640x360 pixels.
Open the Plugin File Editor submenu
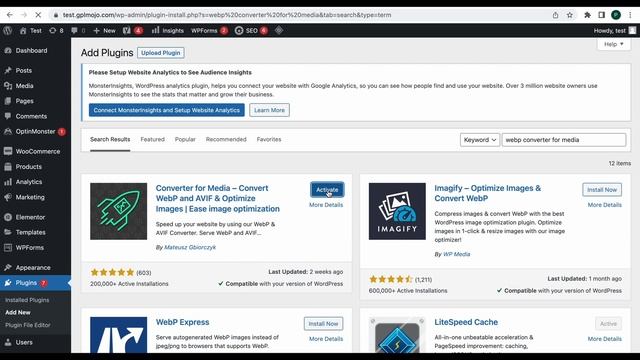pos(28,325)
